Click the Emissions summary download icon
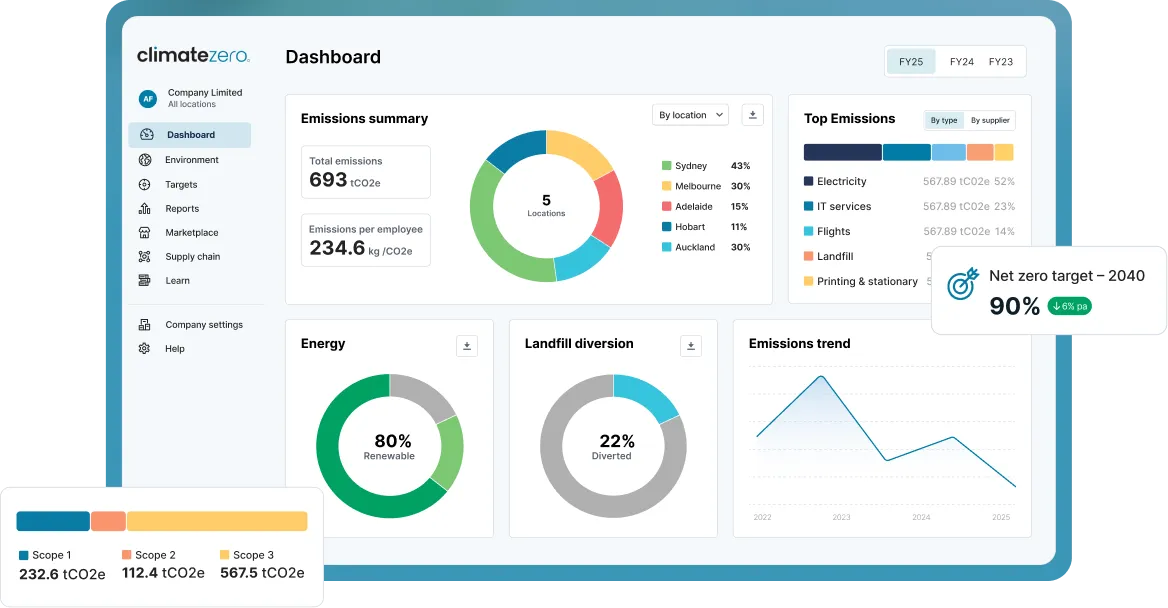 pyautogui.click(x=752, y=115)
